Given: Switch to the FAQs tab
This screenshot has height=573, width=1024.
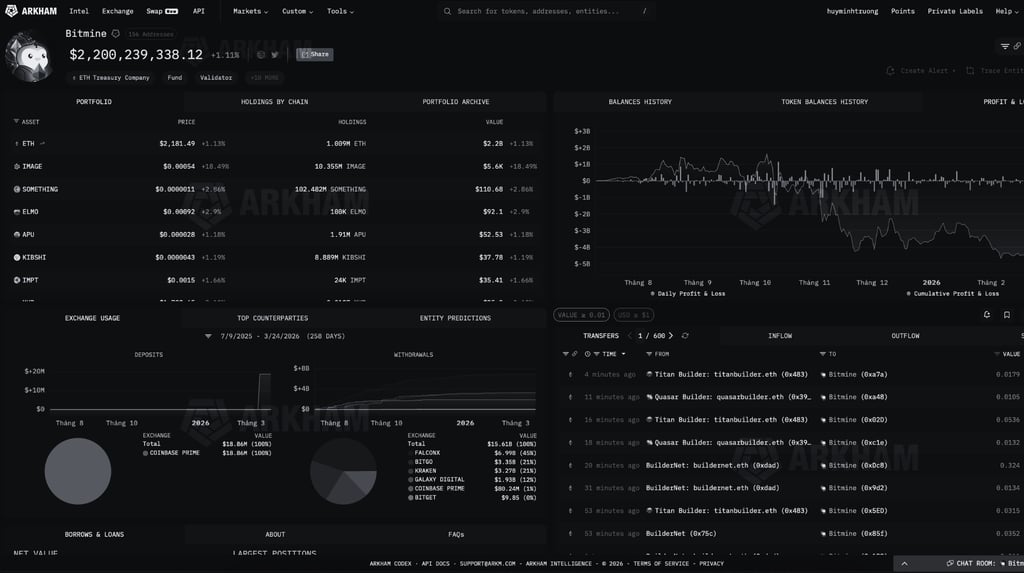Looking at the screenshot, I should 456,534.
